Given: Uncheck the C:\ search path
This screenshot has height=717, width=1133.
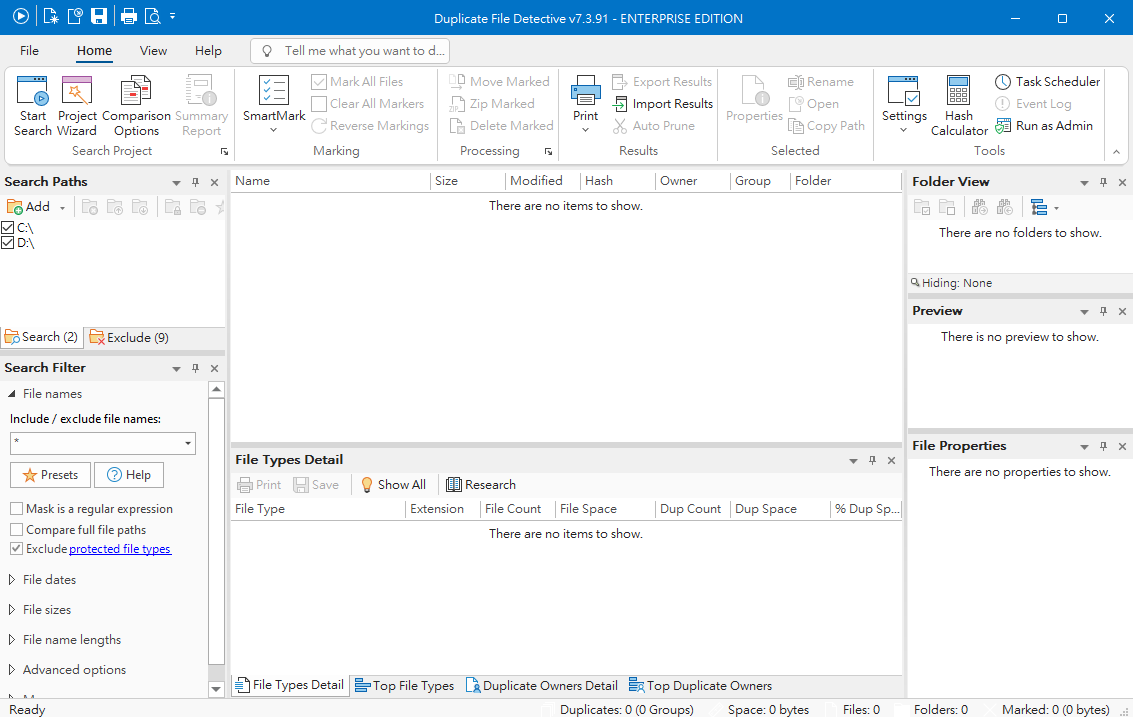Looking at the screenshot, I should click(x=8, y=228).
